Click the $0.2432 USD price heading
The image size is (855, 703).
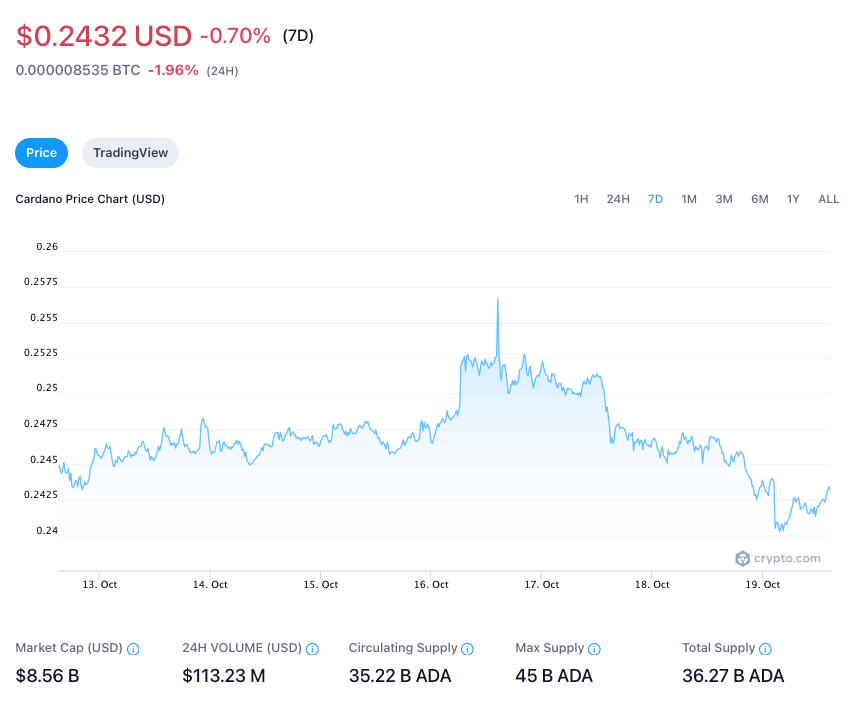(104, 36)
